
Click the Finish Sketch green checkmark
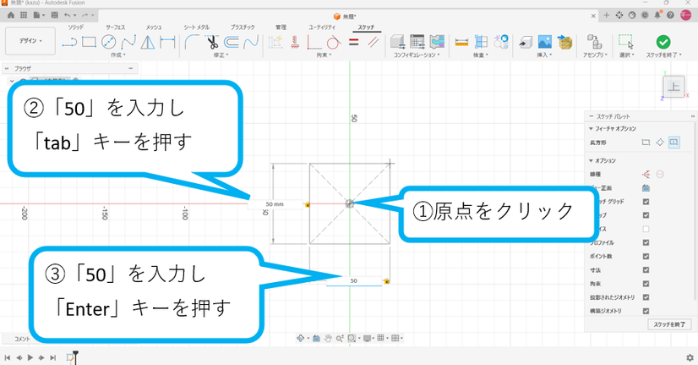663,42
